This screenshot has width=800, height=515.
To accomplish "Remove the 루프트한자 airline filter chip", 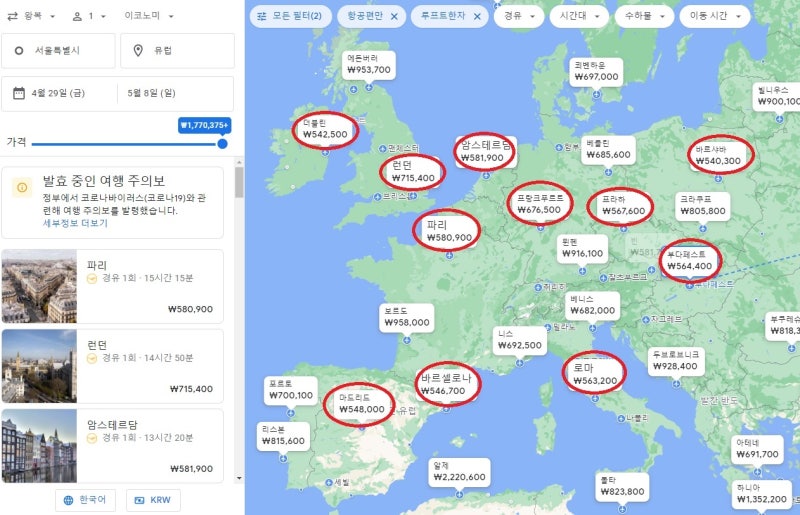I will [477, 17].
